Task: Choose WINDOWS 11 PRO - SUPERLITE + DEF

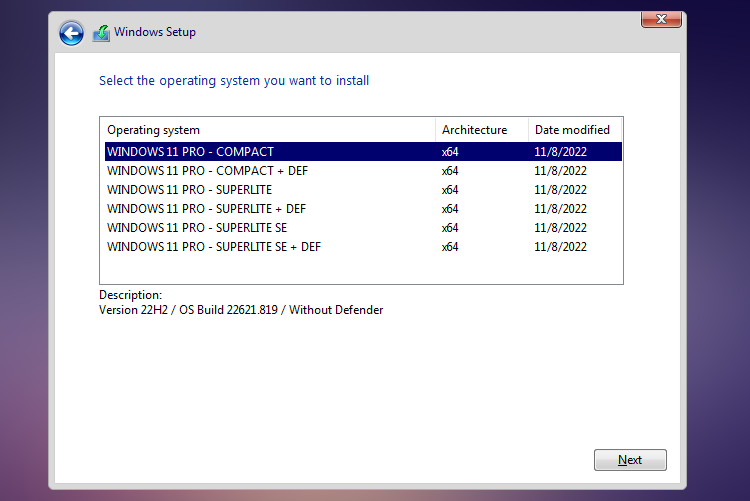Action: (x=363, y=209)
